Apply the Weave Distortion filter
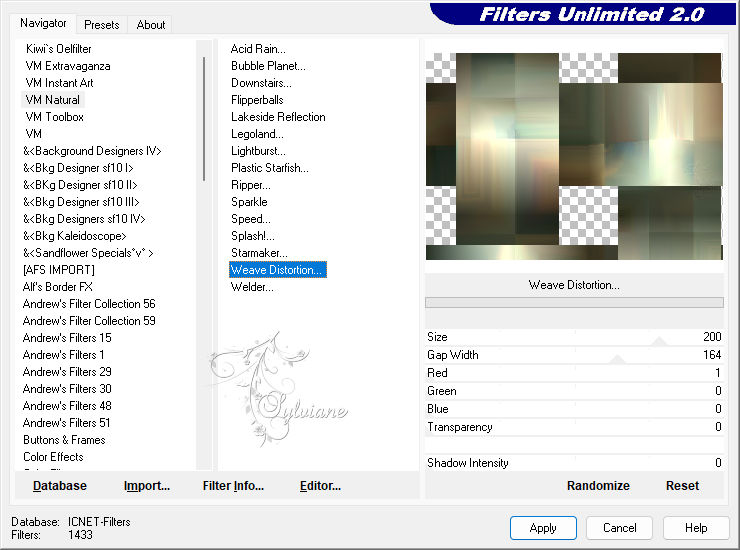The width and height of the screenshot is (740, 550). [543, 528]
